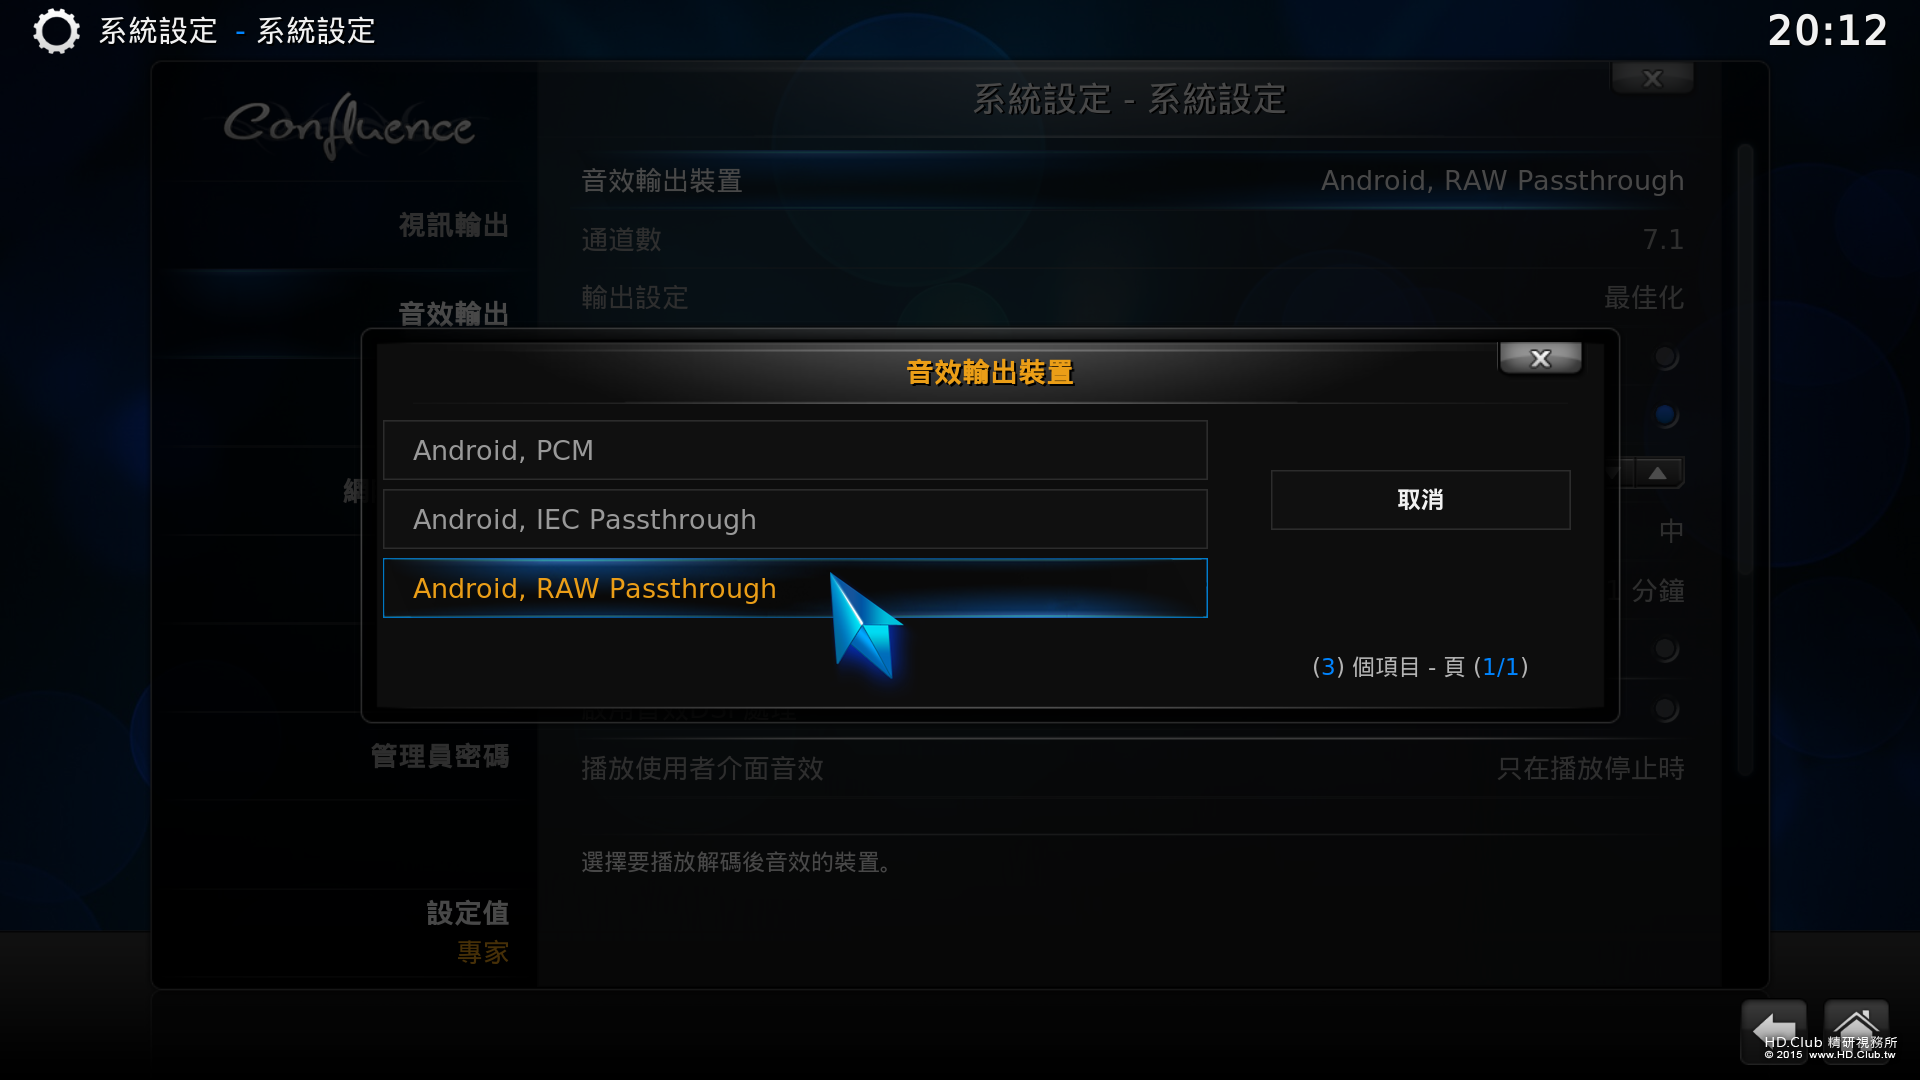Select Android, PCM output device
Image resolution: width=1920 pixels, height=1080 pixels.
795,450
